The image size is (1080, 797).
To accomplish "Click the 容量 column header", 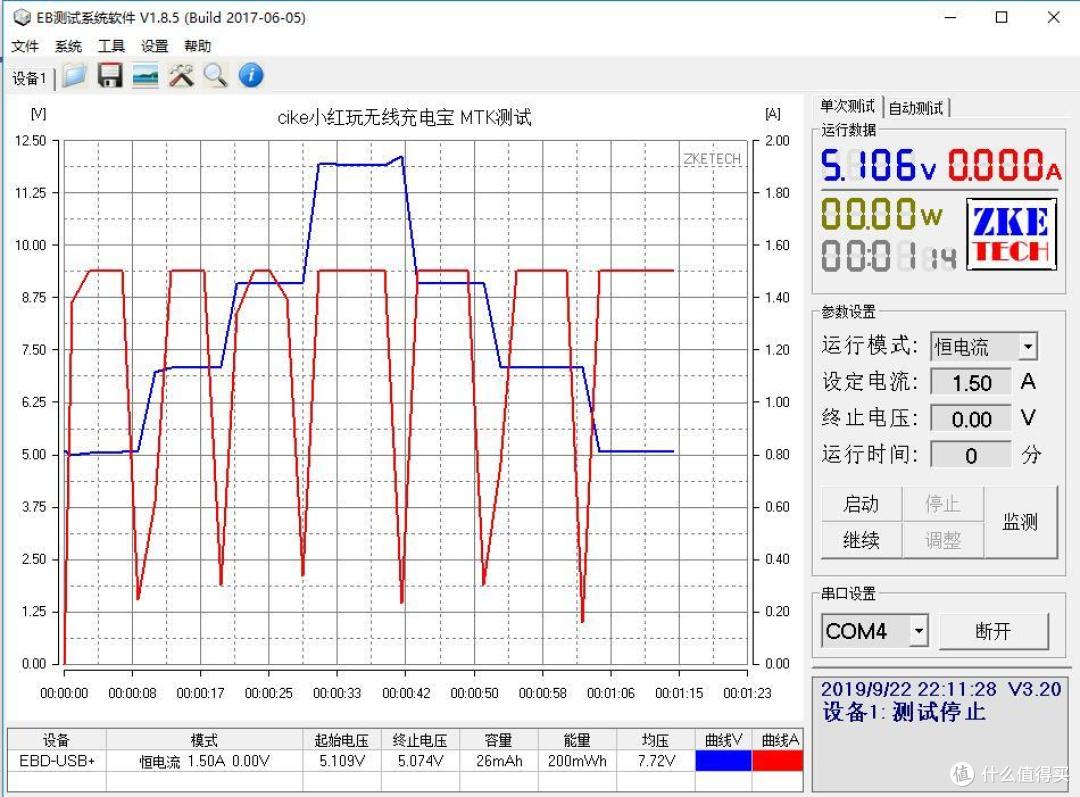I will click(499, 740).
